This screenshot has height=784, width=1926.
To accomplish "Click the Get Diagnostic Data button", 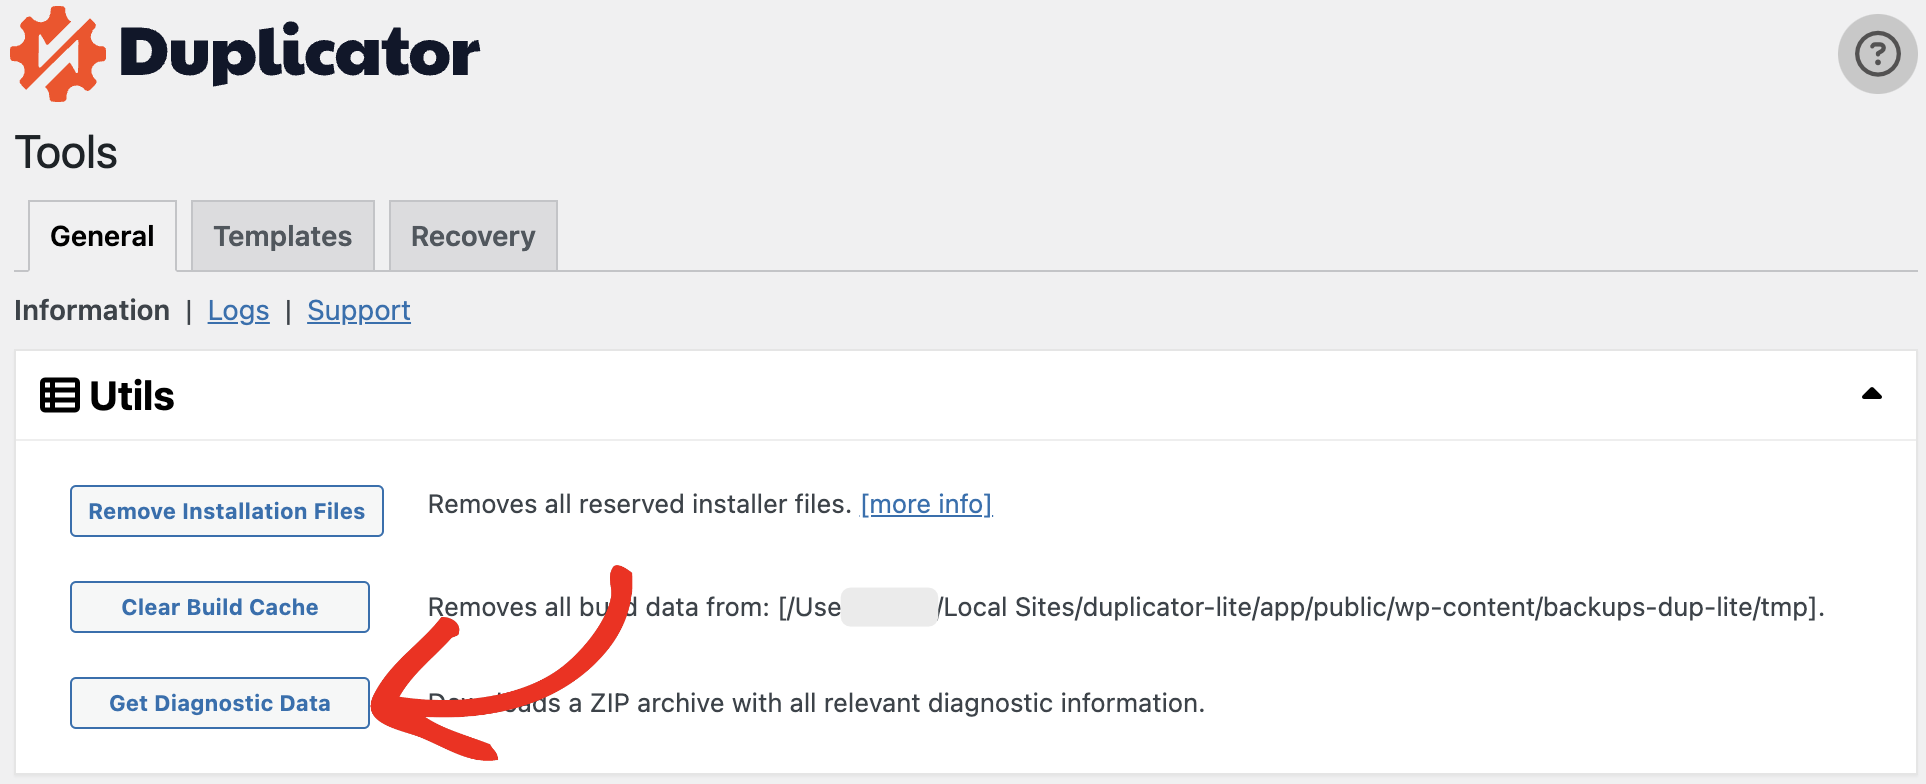I will [220, 703].
